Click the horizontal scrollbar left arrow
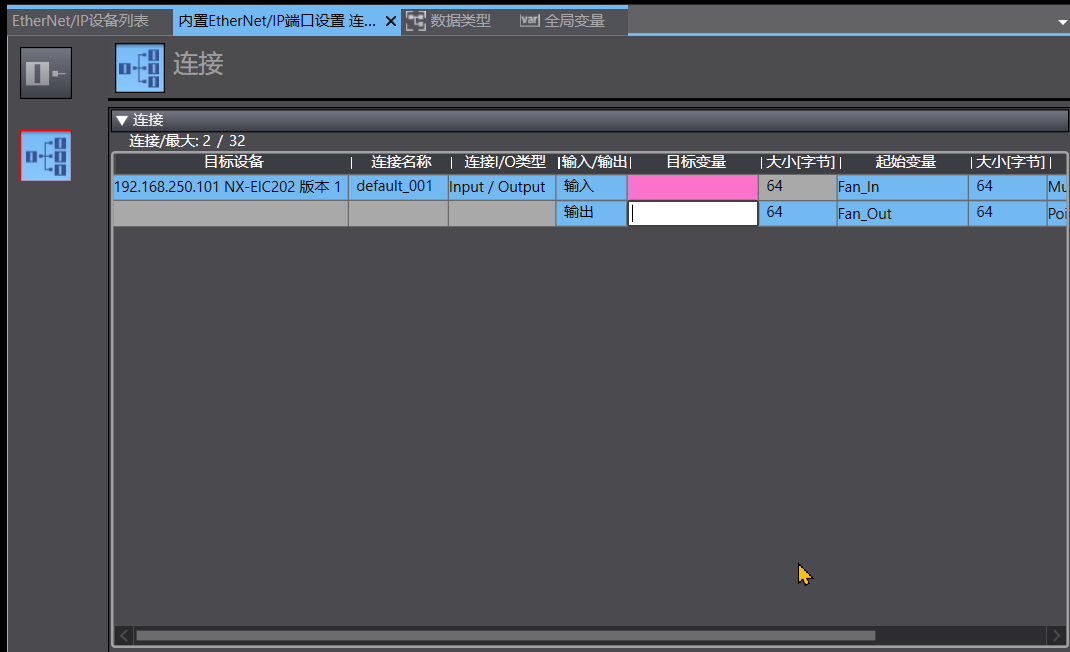1070x652 pixels. click(124, 635)
